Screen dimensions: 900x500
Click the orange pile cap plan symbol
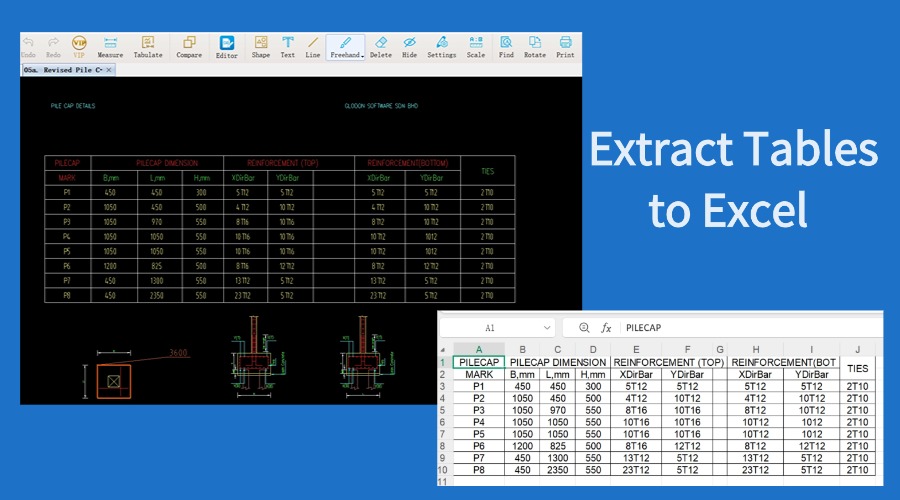tap(114, 381)
